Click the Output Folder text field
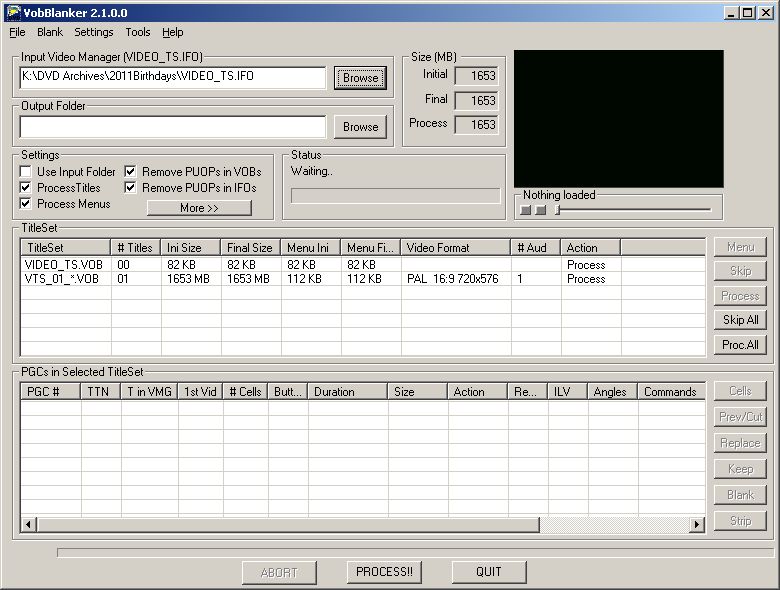This screenshot has height=590, width=780. click(172, 127)
